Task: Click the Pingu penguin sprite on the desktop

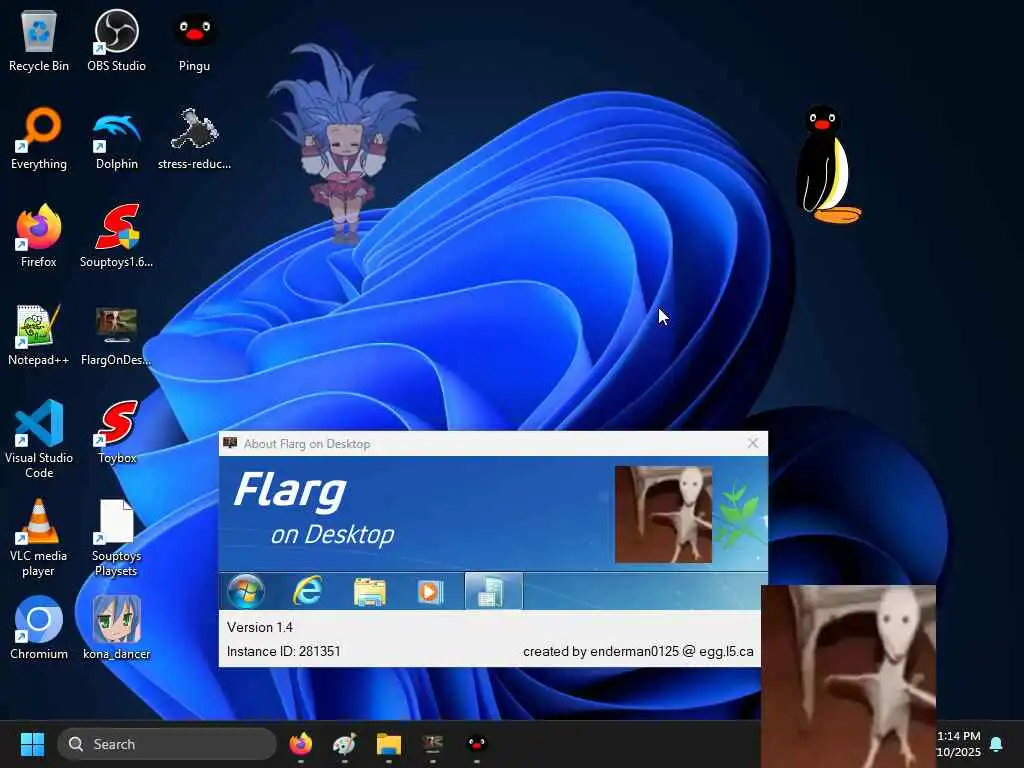Action: (827, 165)
